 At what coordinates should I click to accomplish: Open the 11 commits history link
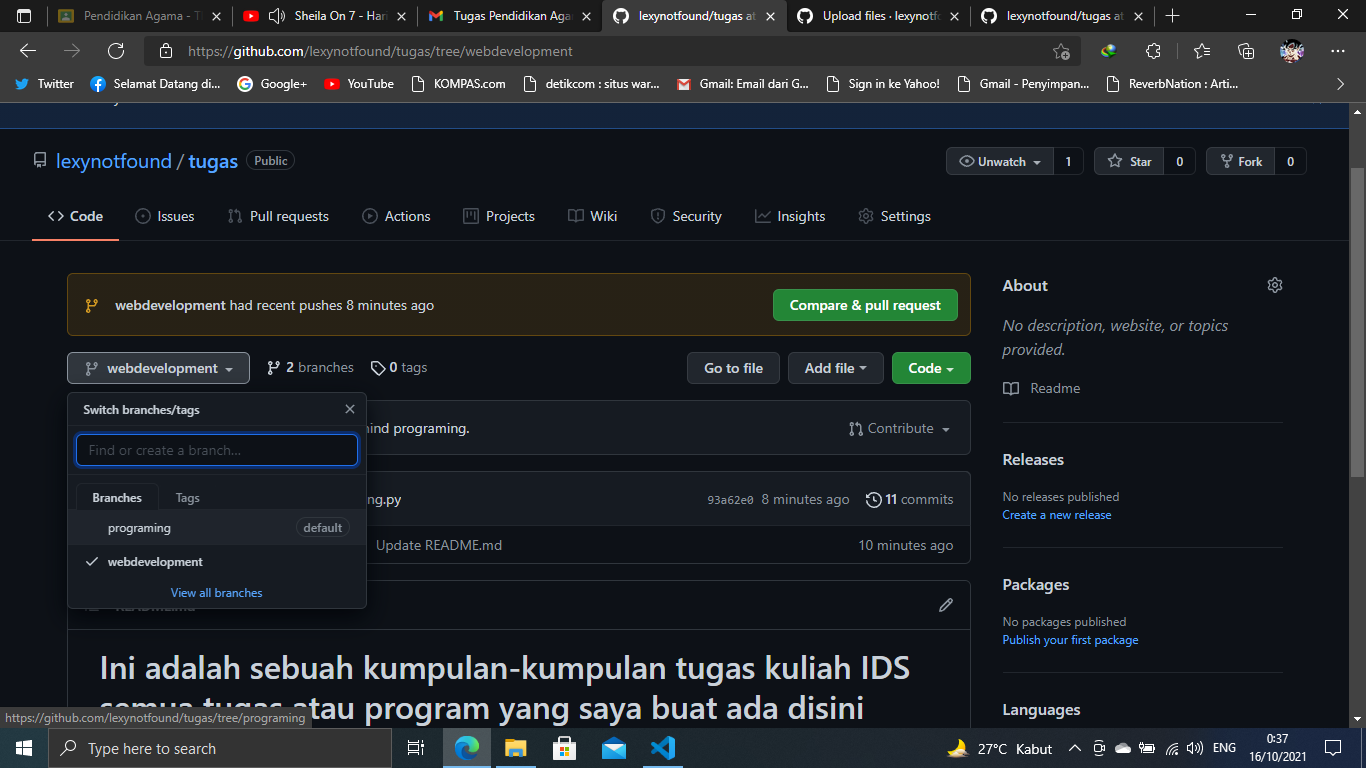pyautogui.click(x=909, y=499)
